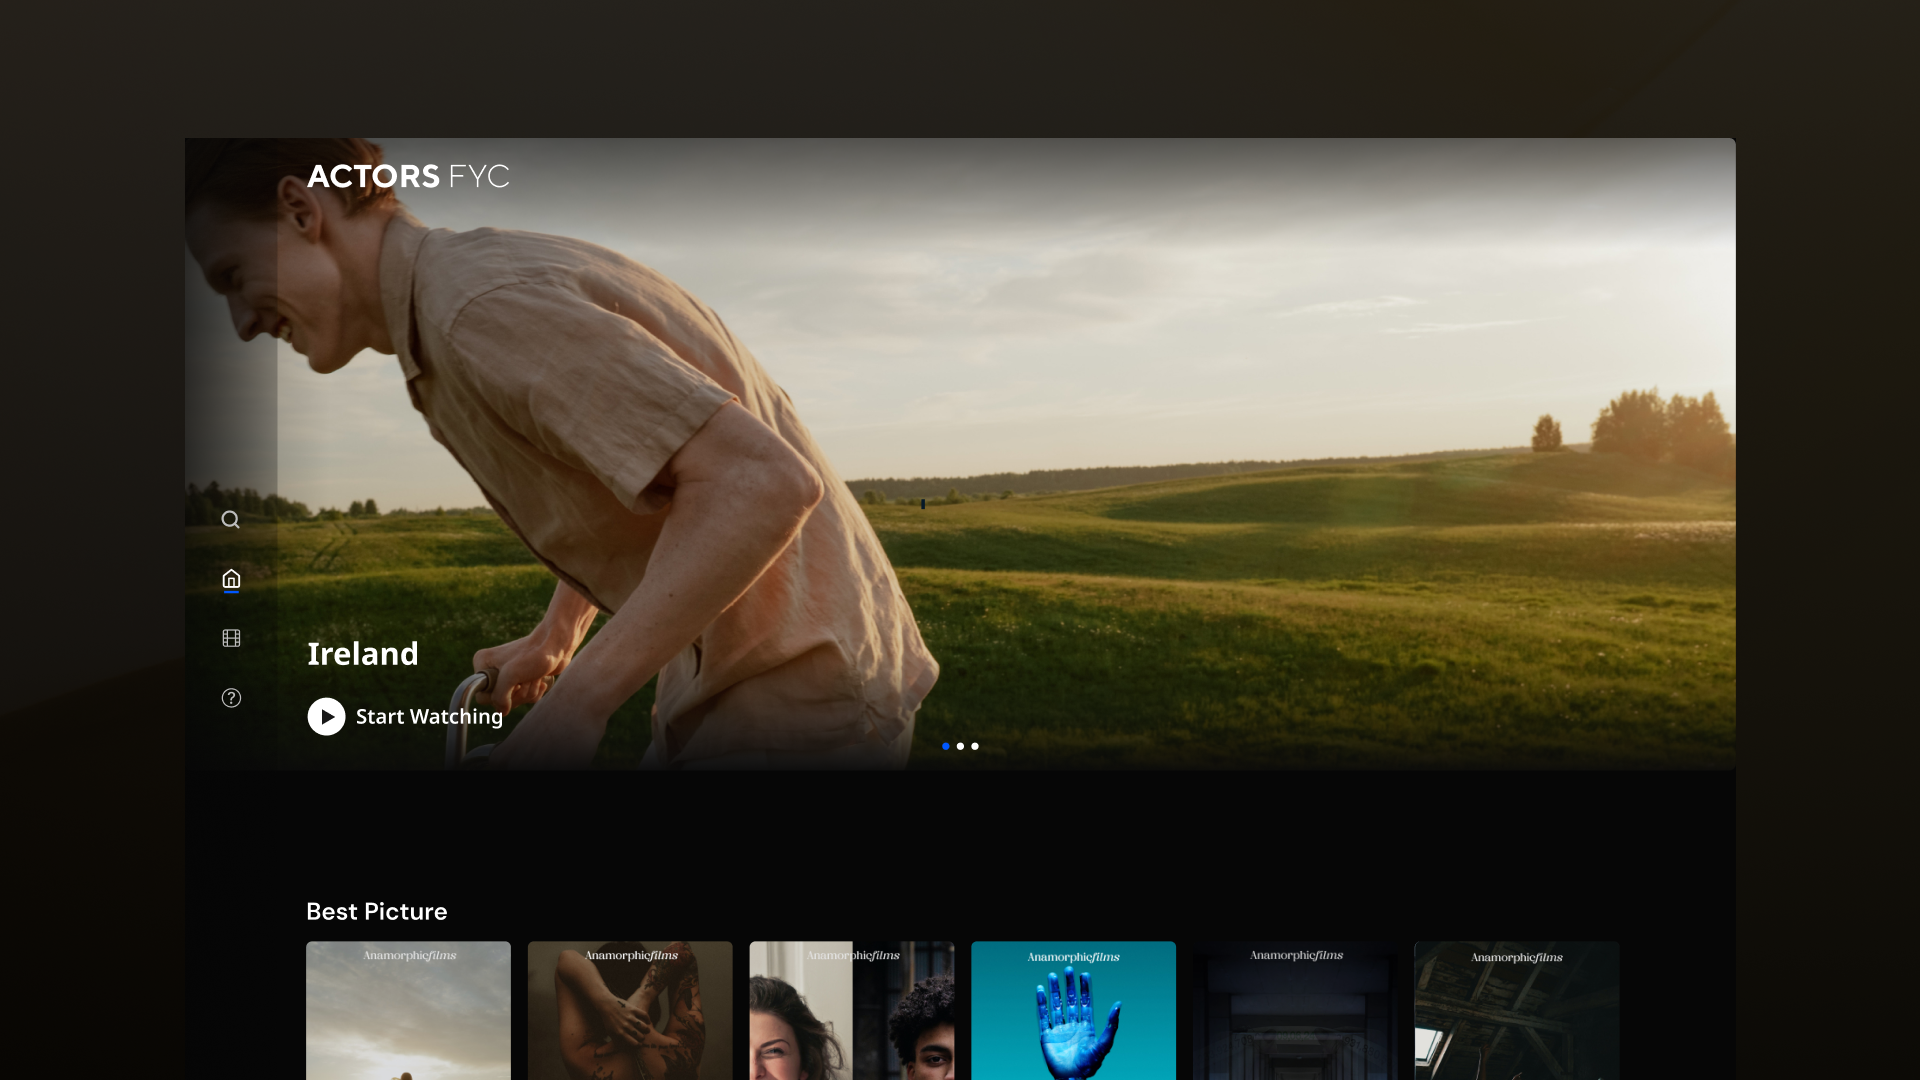Open the poster with wooden roof beams
The width and height of the screenshot is (1920, 1080).
[1517, 1010]
